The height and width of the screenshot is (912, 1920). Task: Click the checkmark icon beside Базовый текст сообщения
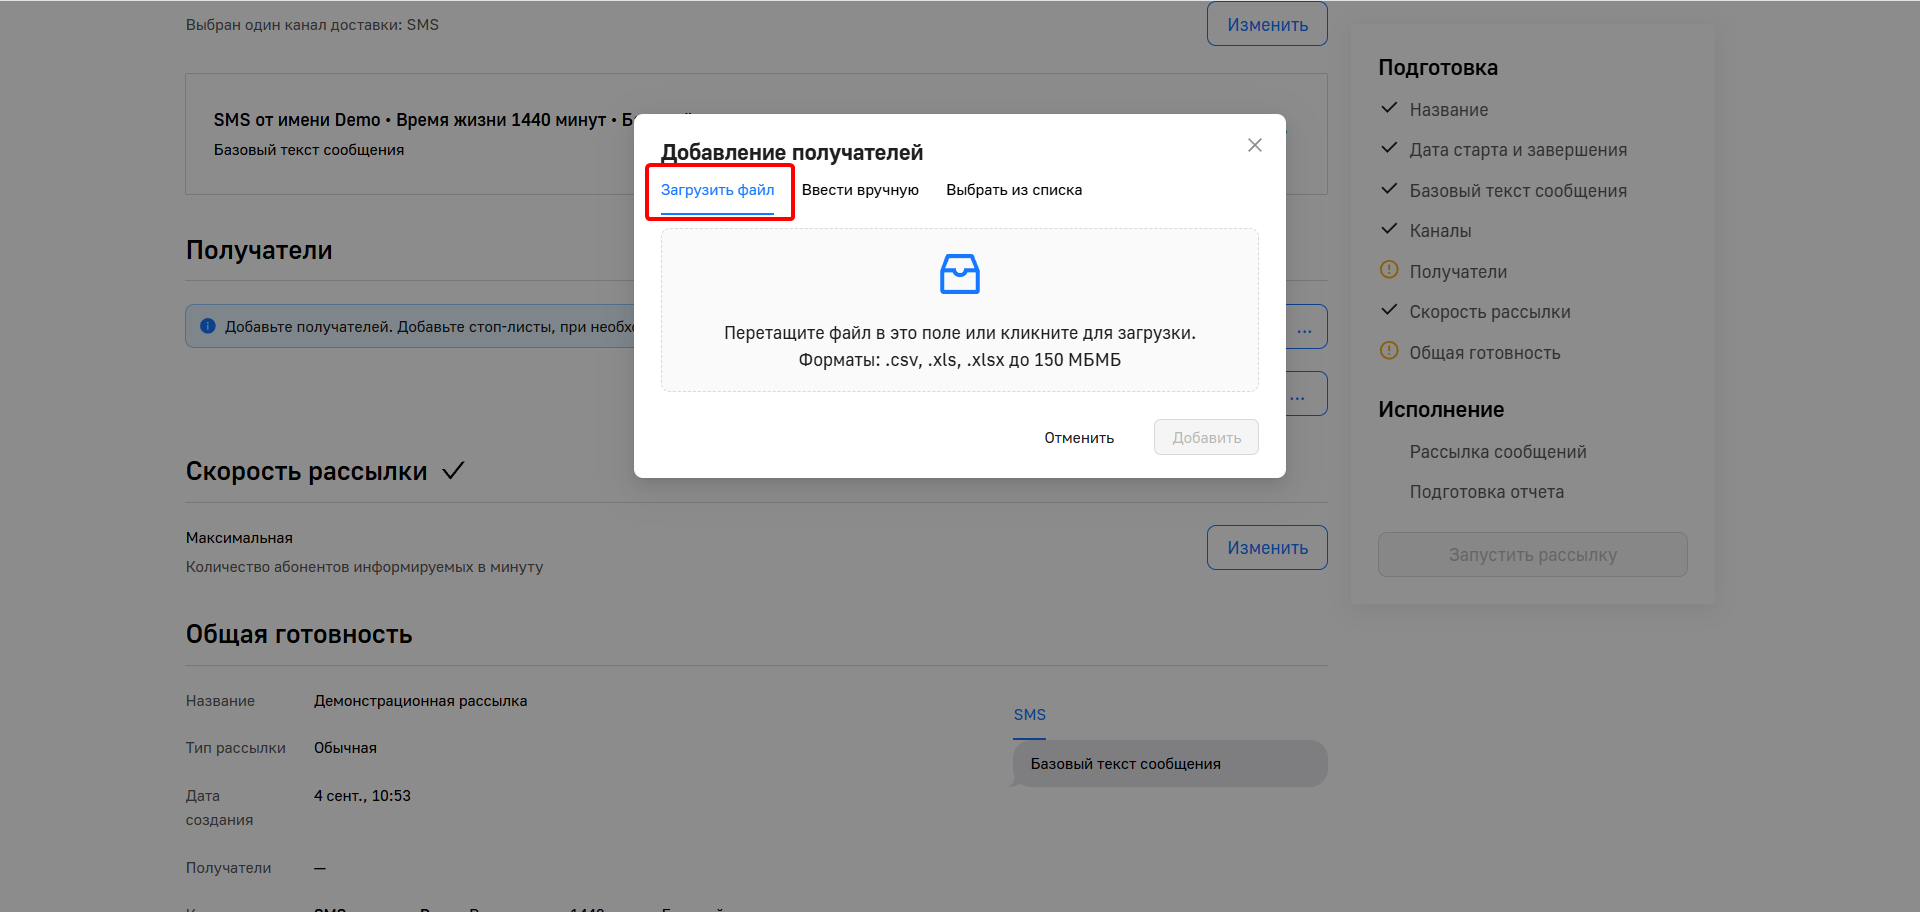coord(1389,189)
